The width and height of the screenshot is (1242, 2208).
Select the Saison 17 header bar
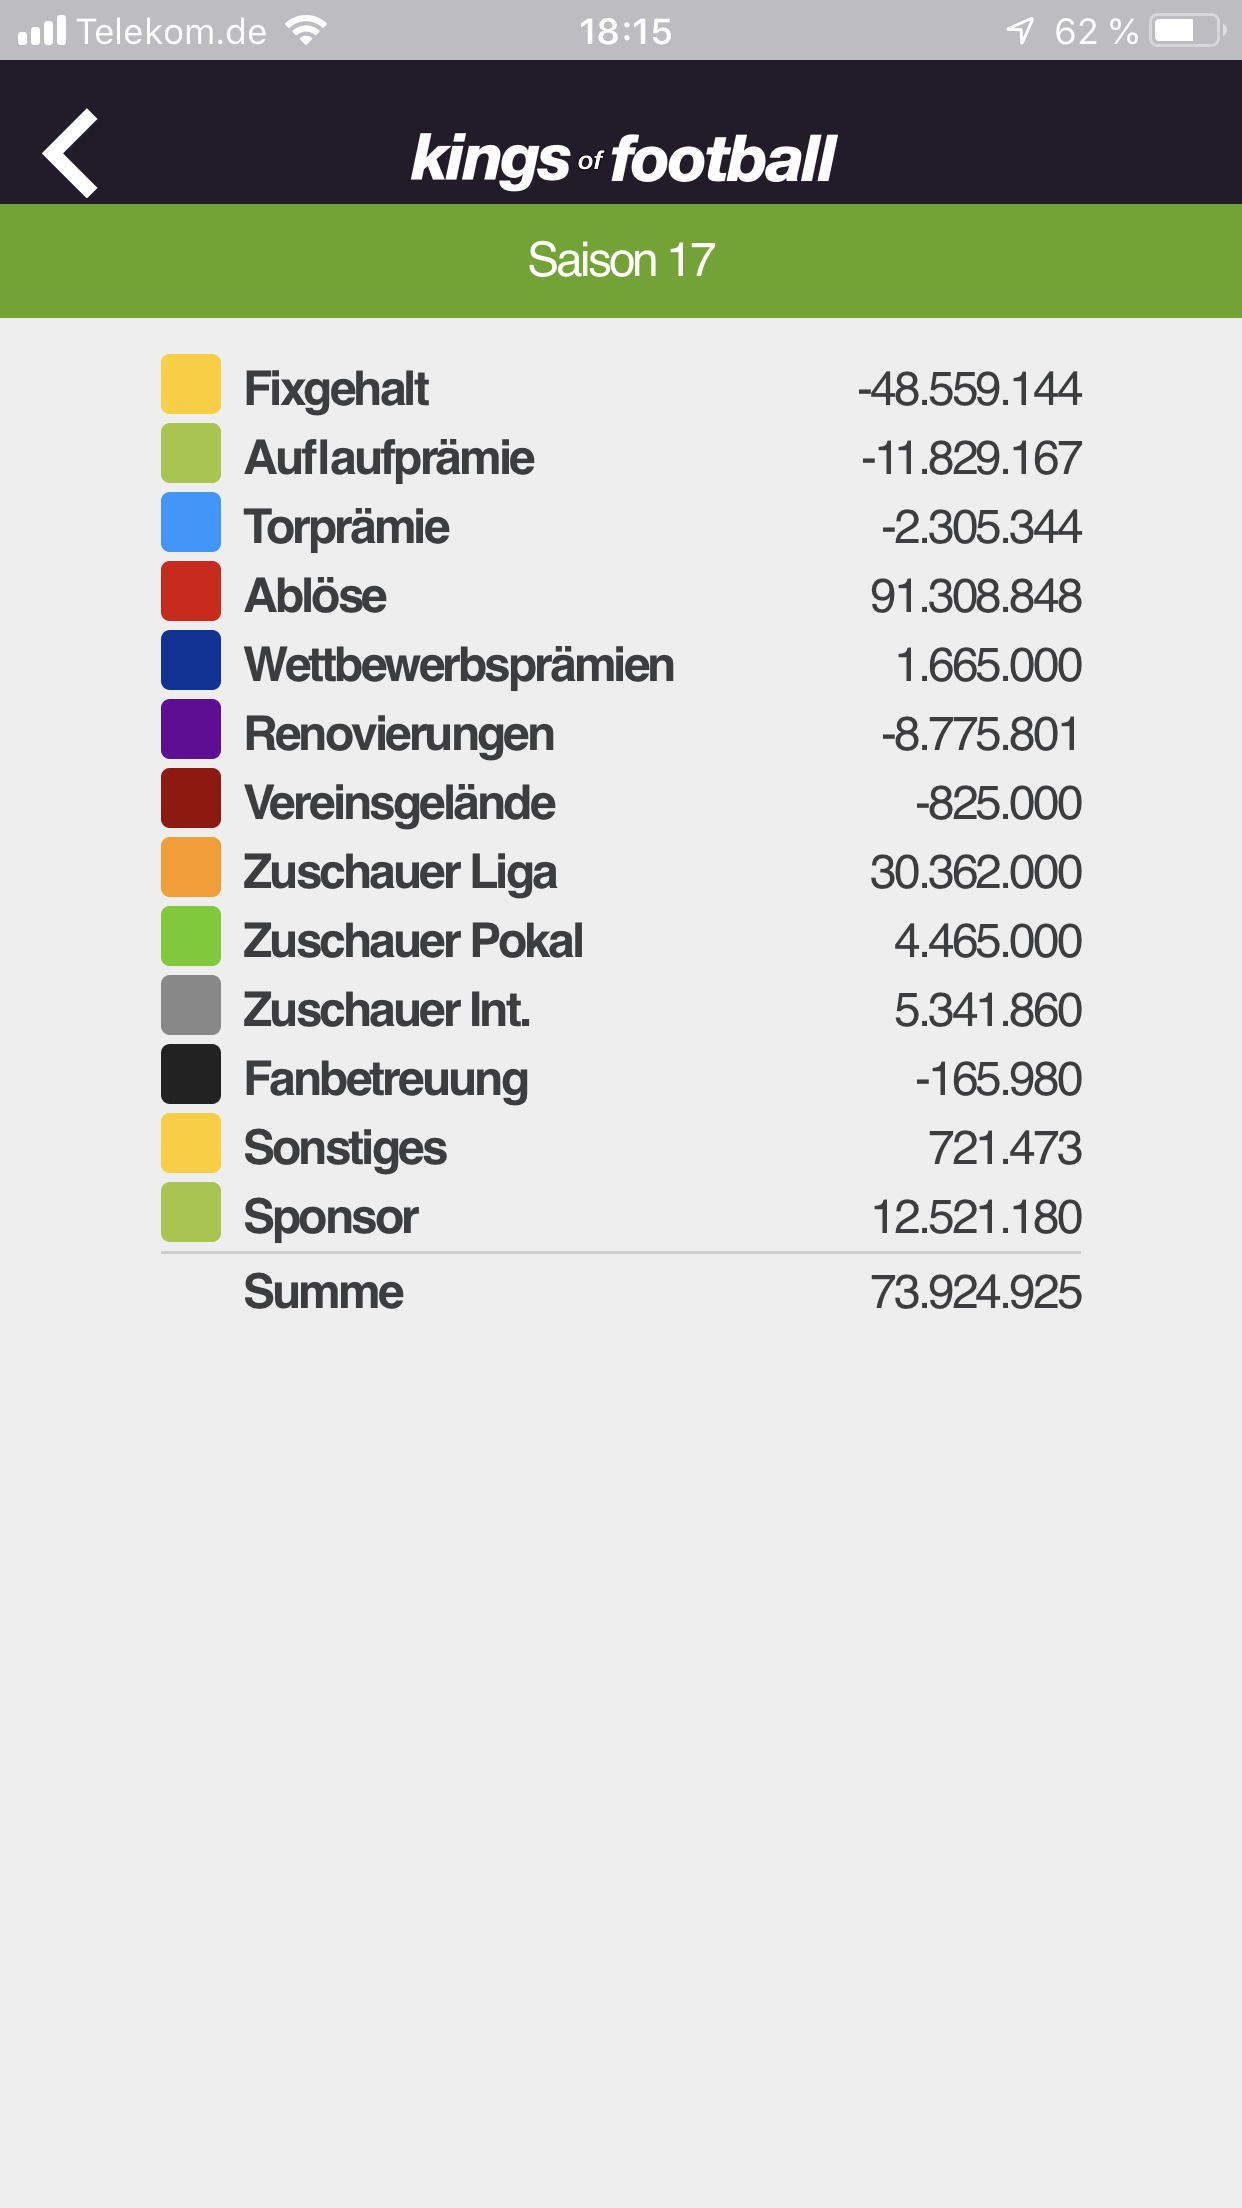pyautogui.click(x=621, y=261)
